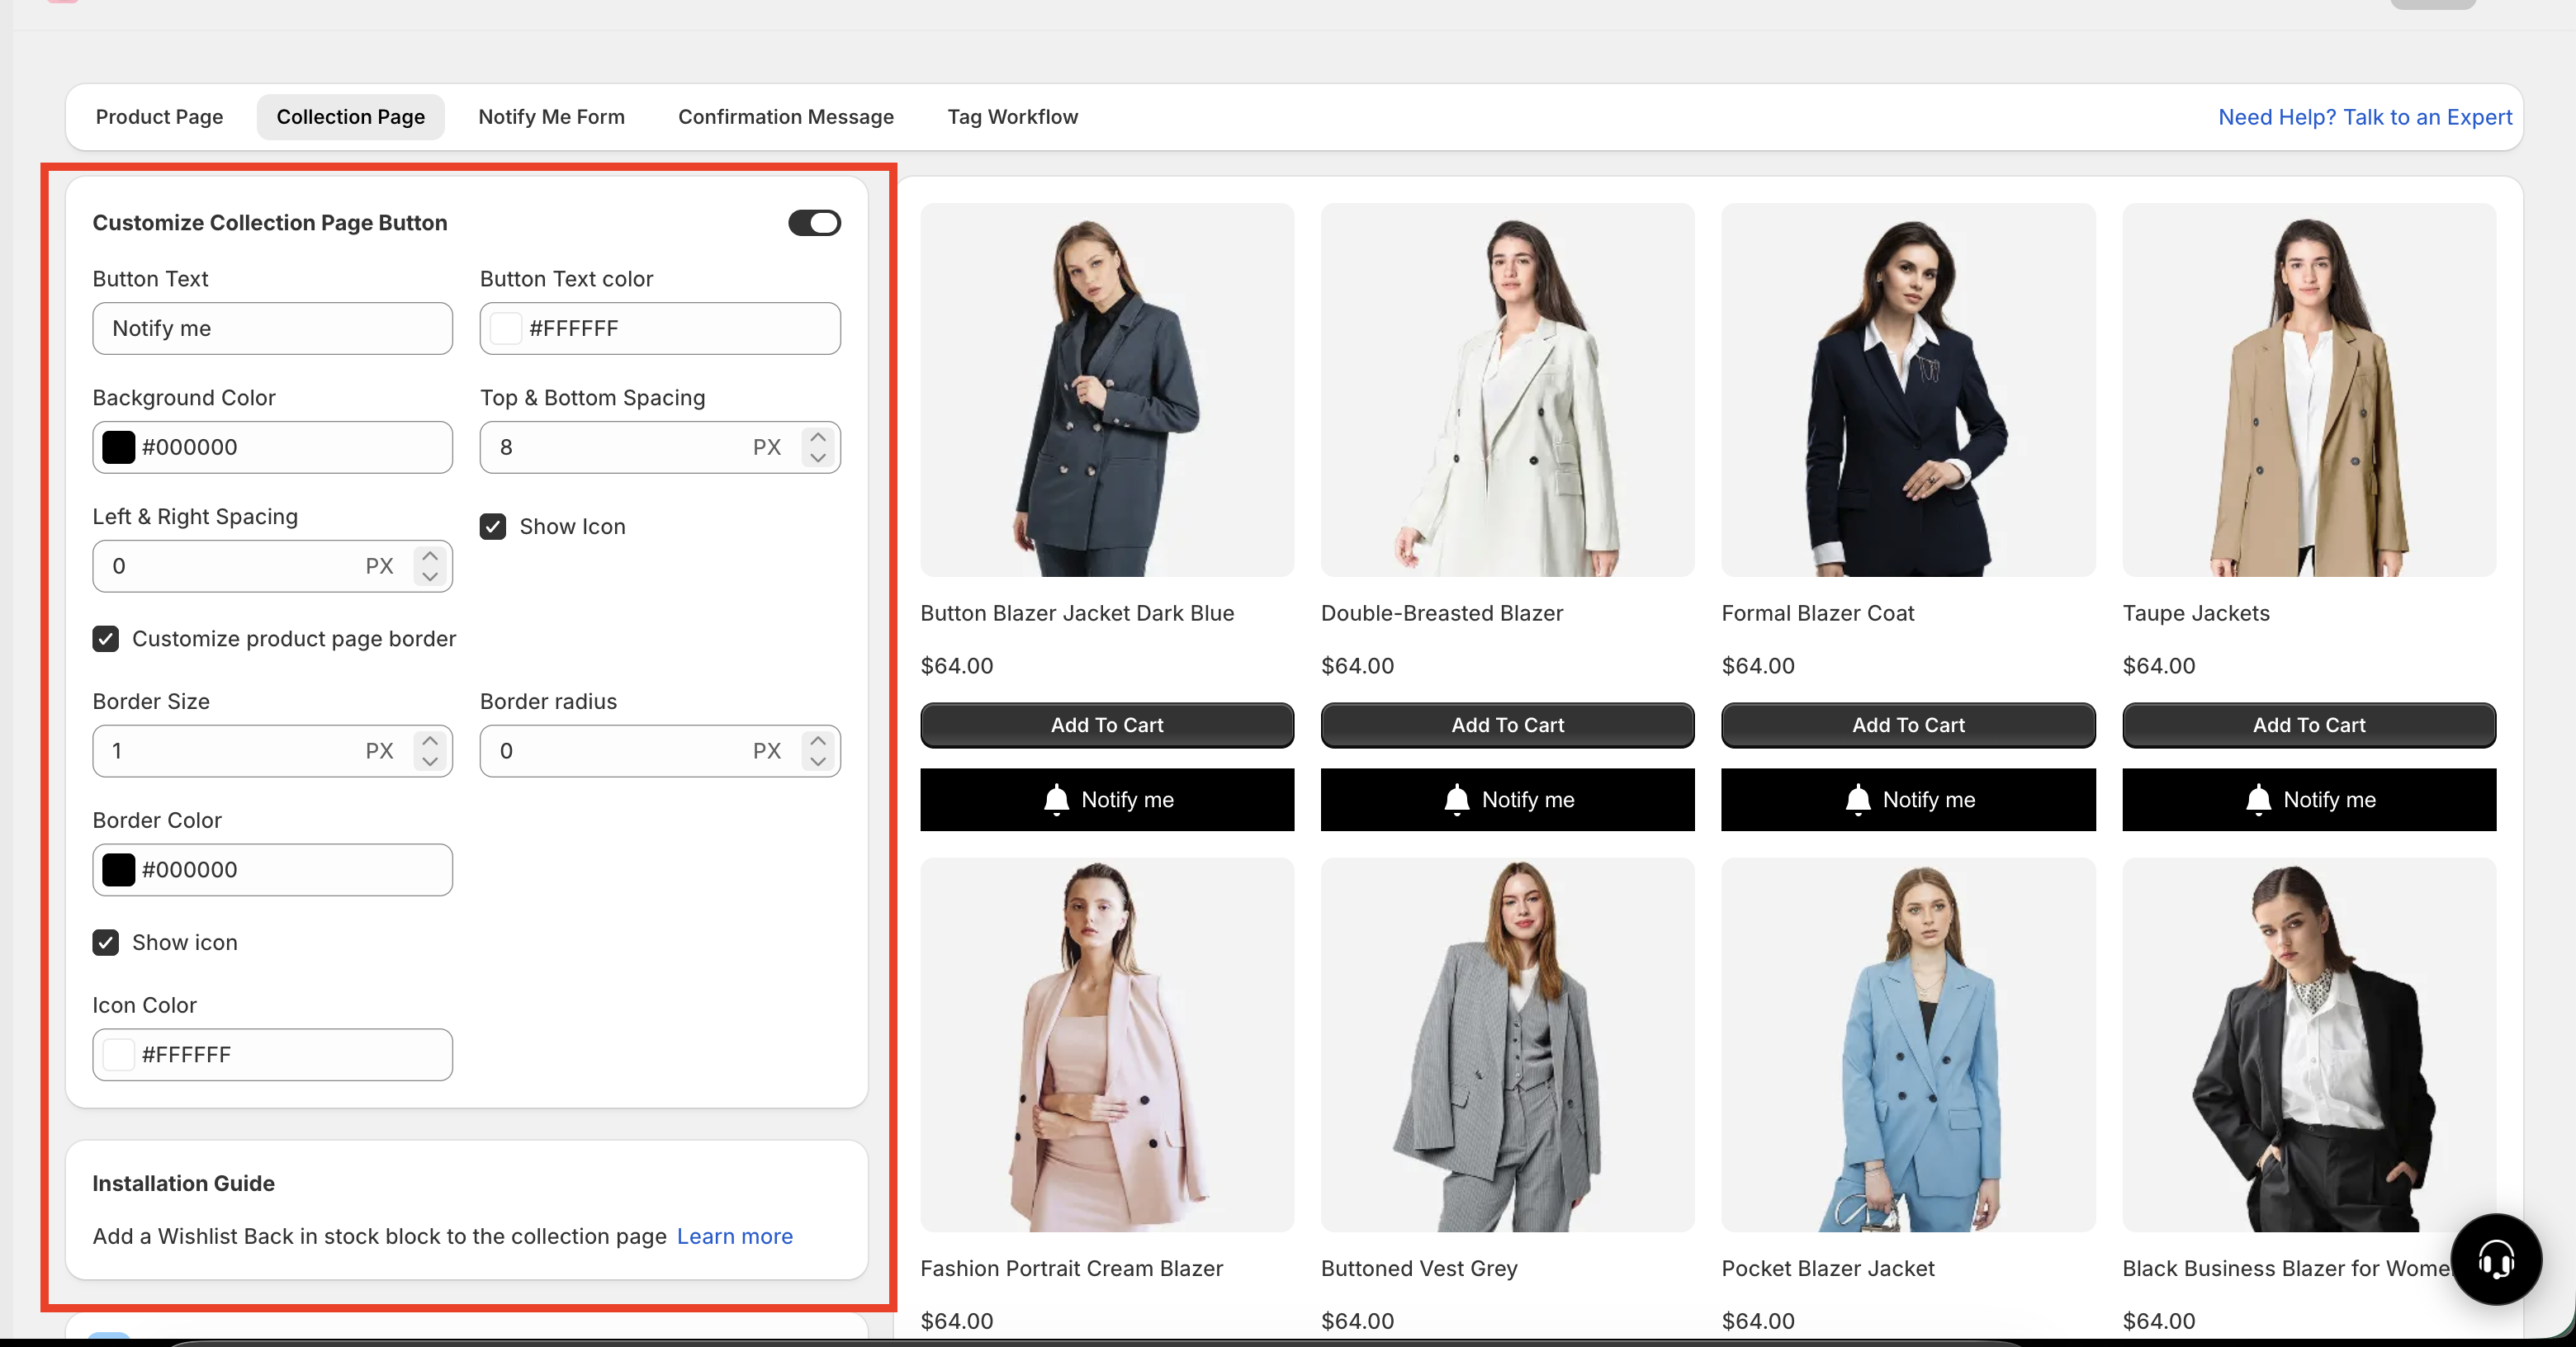Open Buttoned Vest Grey product image
This screenshot has width=2576, height=1347.
1508,1045
